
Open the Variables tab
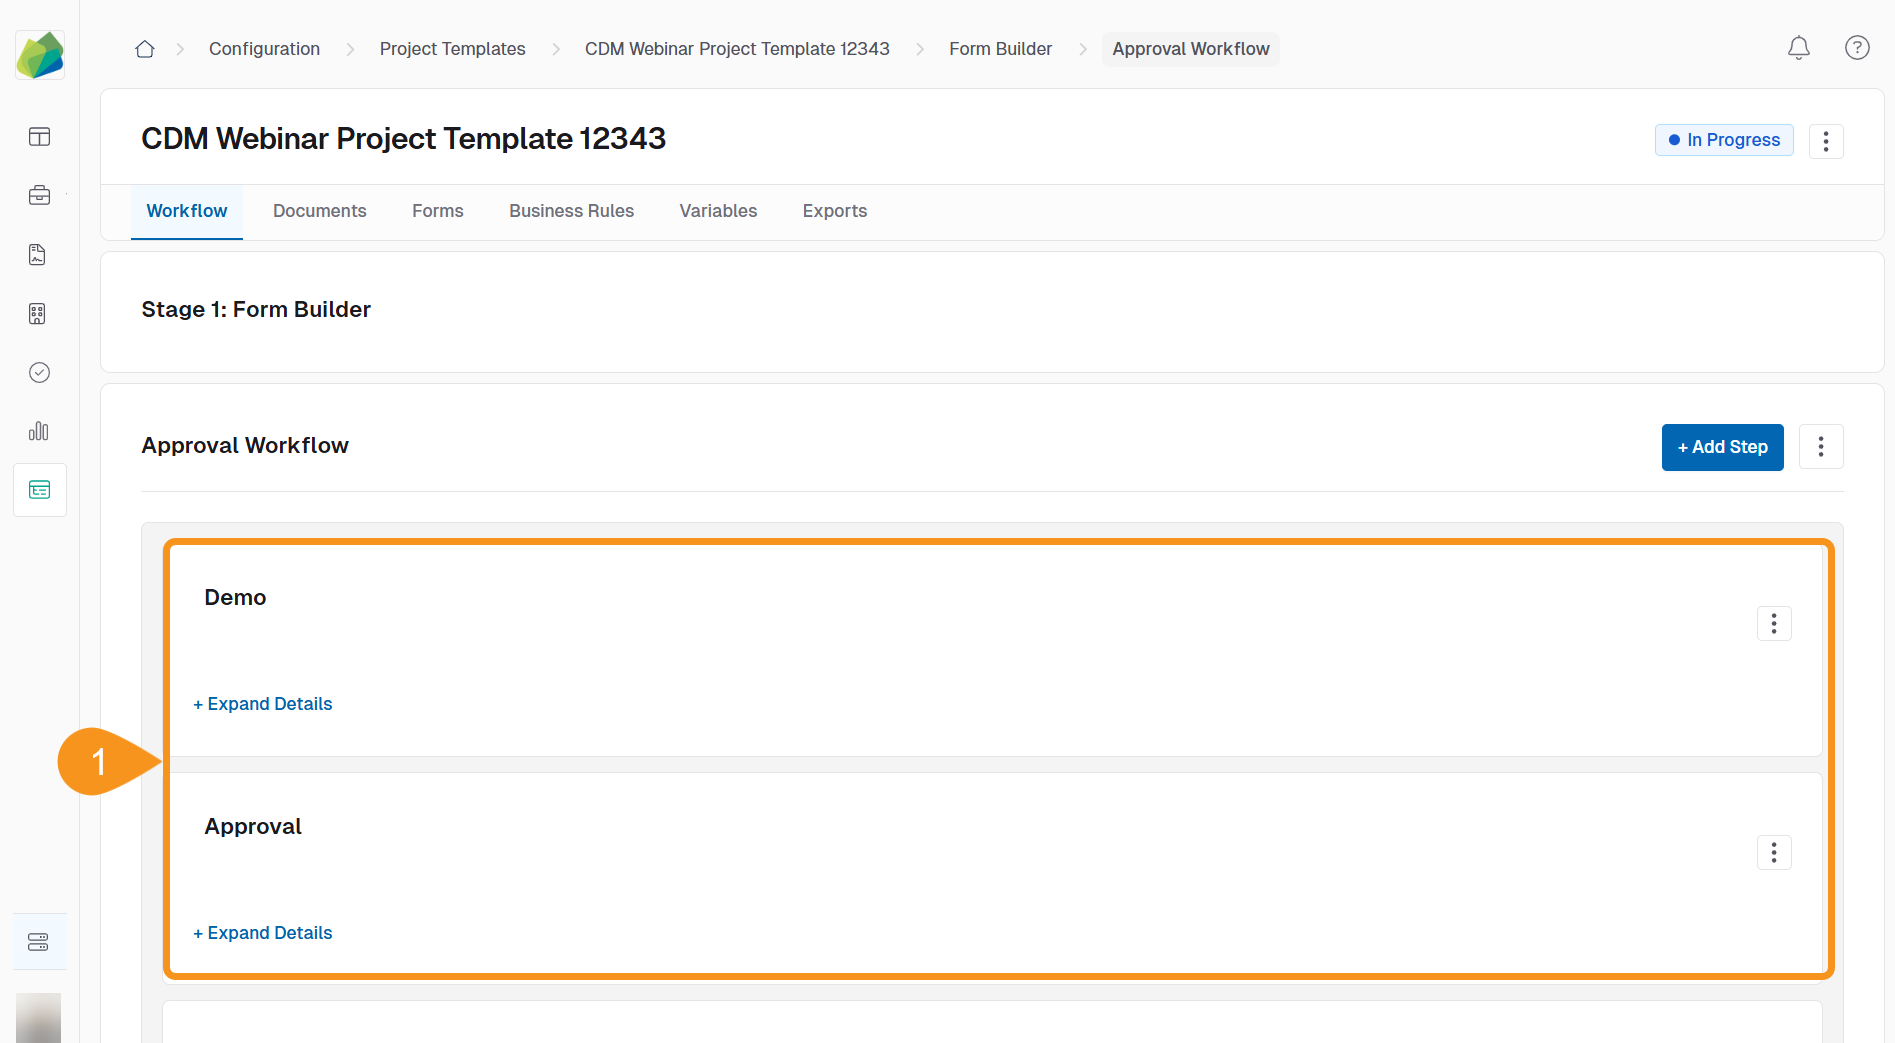[717, 211]
